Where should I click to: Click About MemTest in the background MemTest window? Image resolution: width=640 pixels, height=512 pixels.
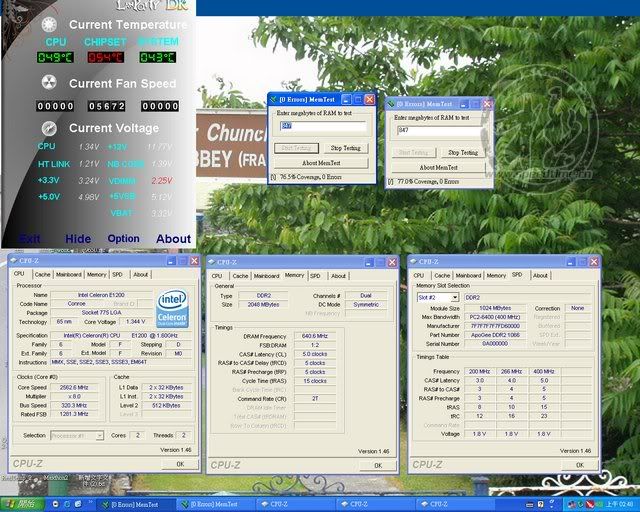tap(438, 167)
